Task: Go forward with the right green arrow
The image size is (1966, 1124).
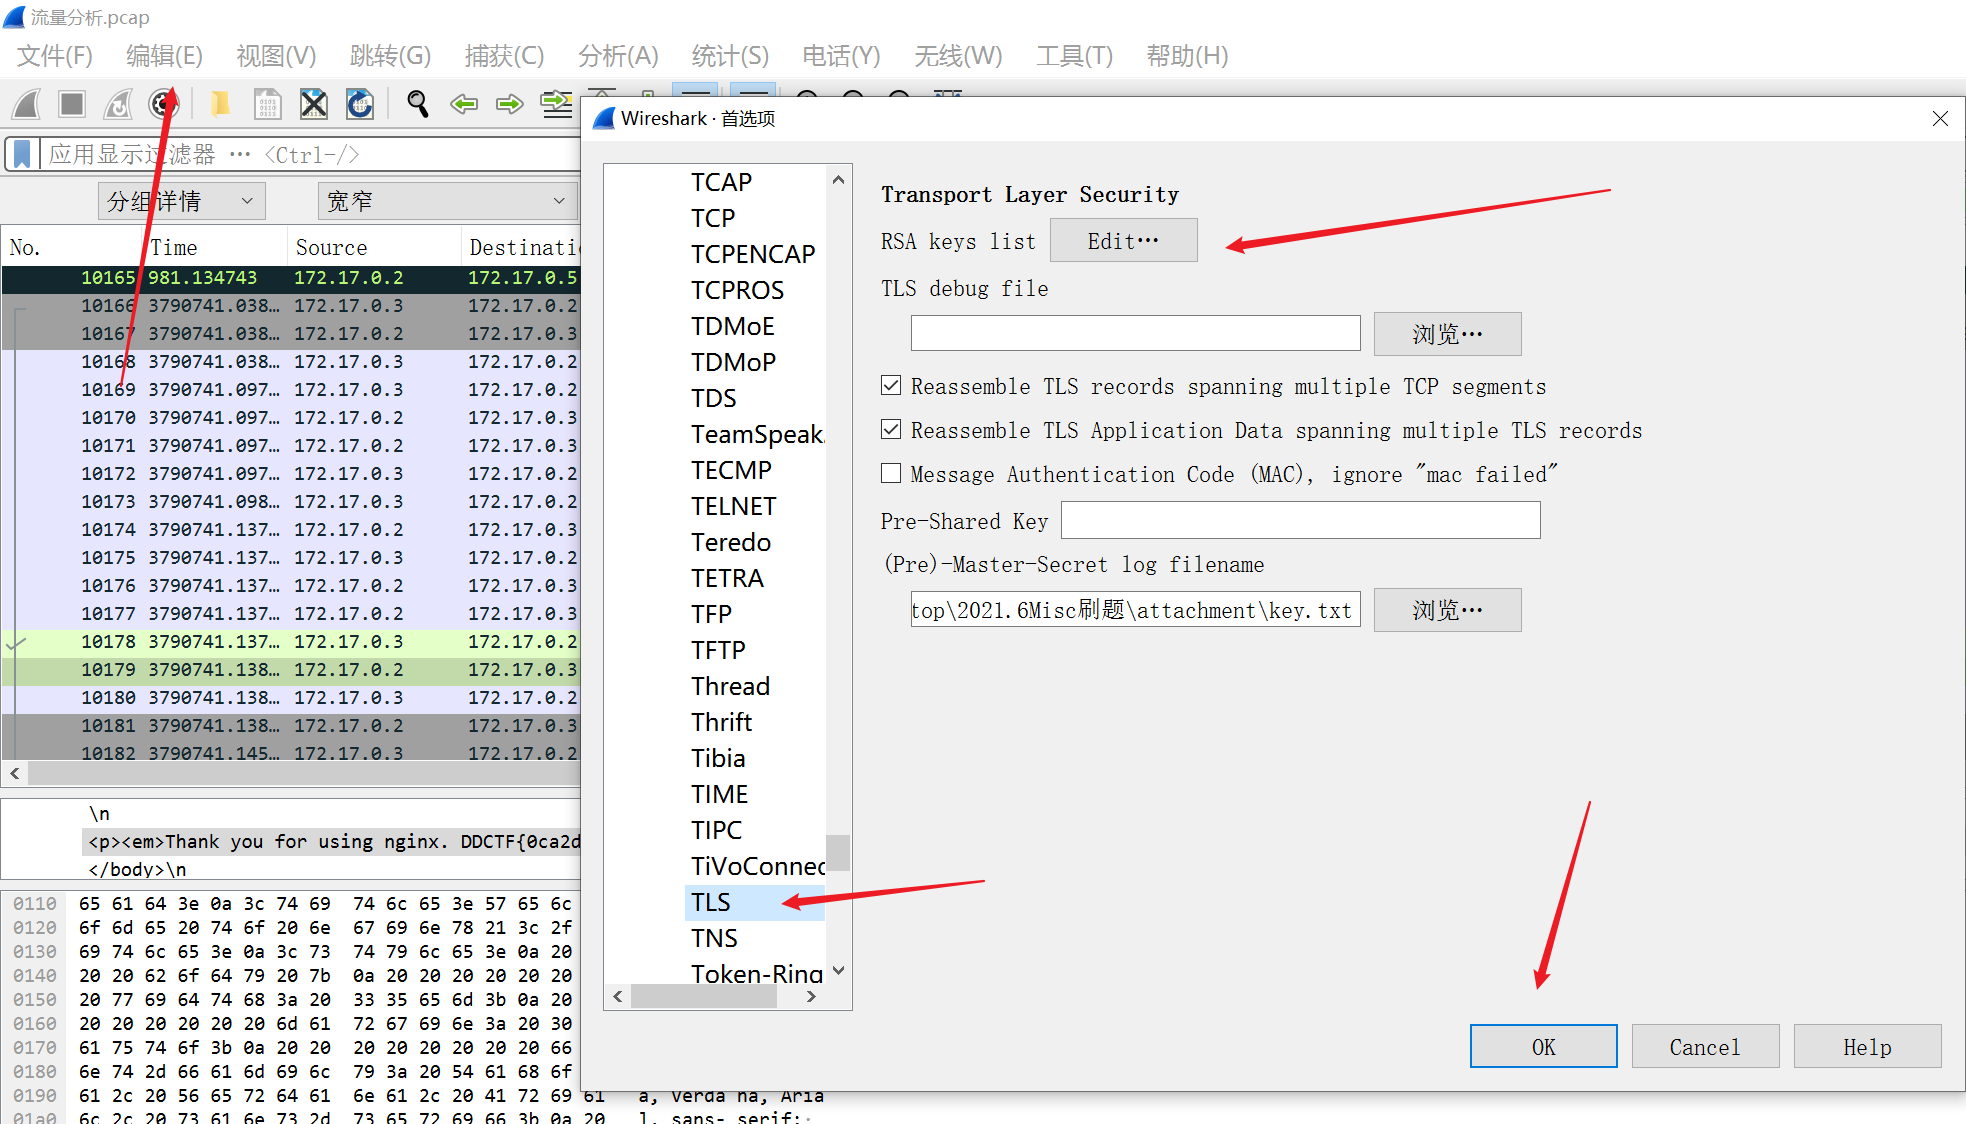Action: tap(510, 104)
